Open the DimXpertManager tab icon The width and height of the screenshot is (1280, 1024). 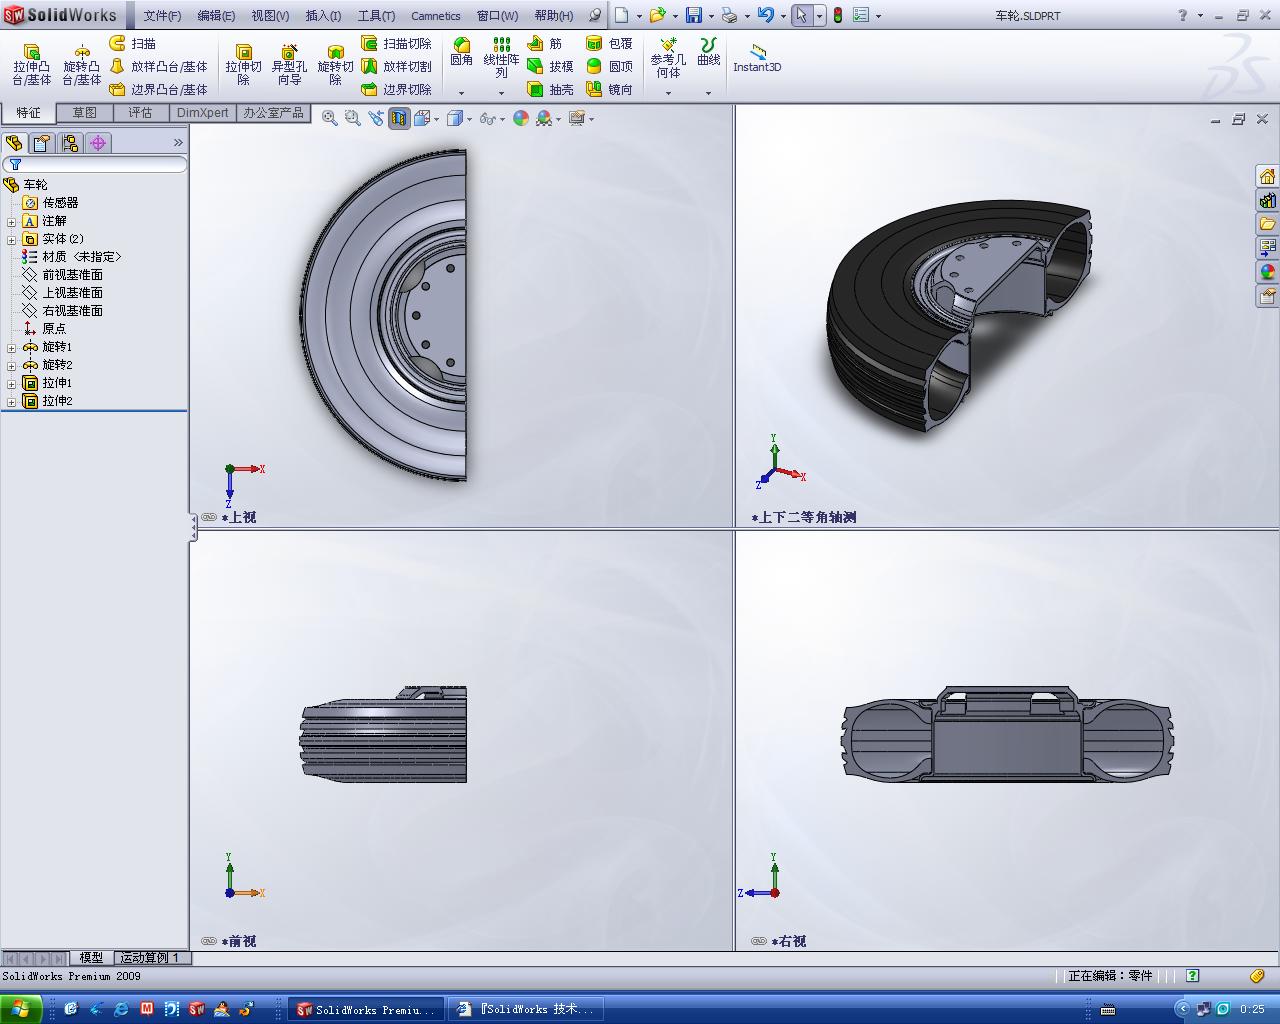[98, 143]
